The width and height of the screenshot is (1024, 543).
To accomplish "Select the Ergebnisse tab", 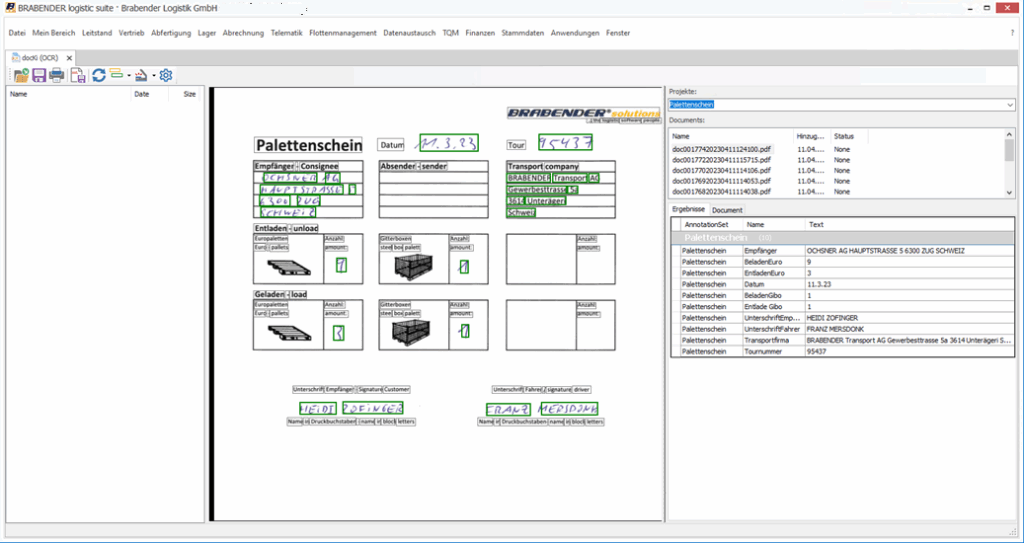I will 688,210.
